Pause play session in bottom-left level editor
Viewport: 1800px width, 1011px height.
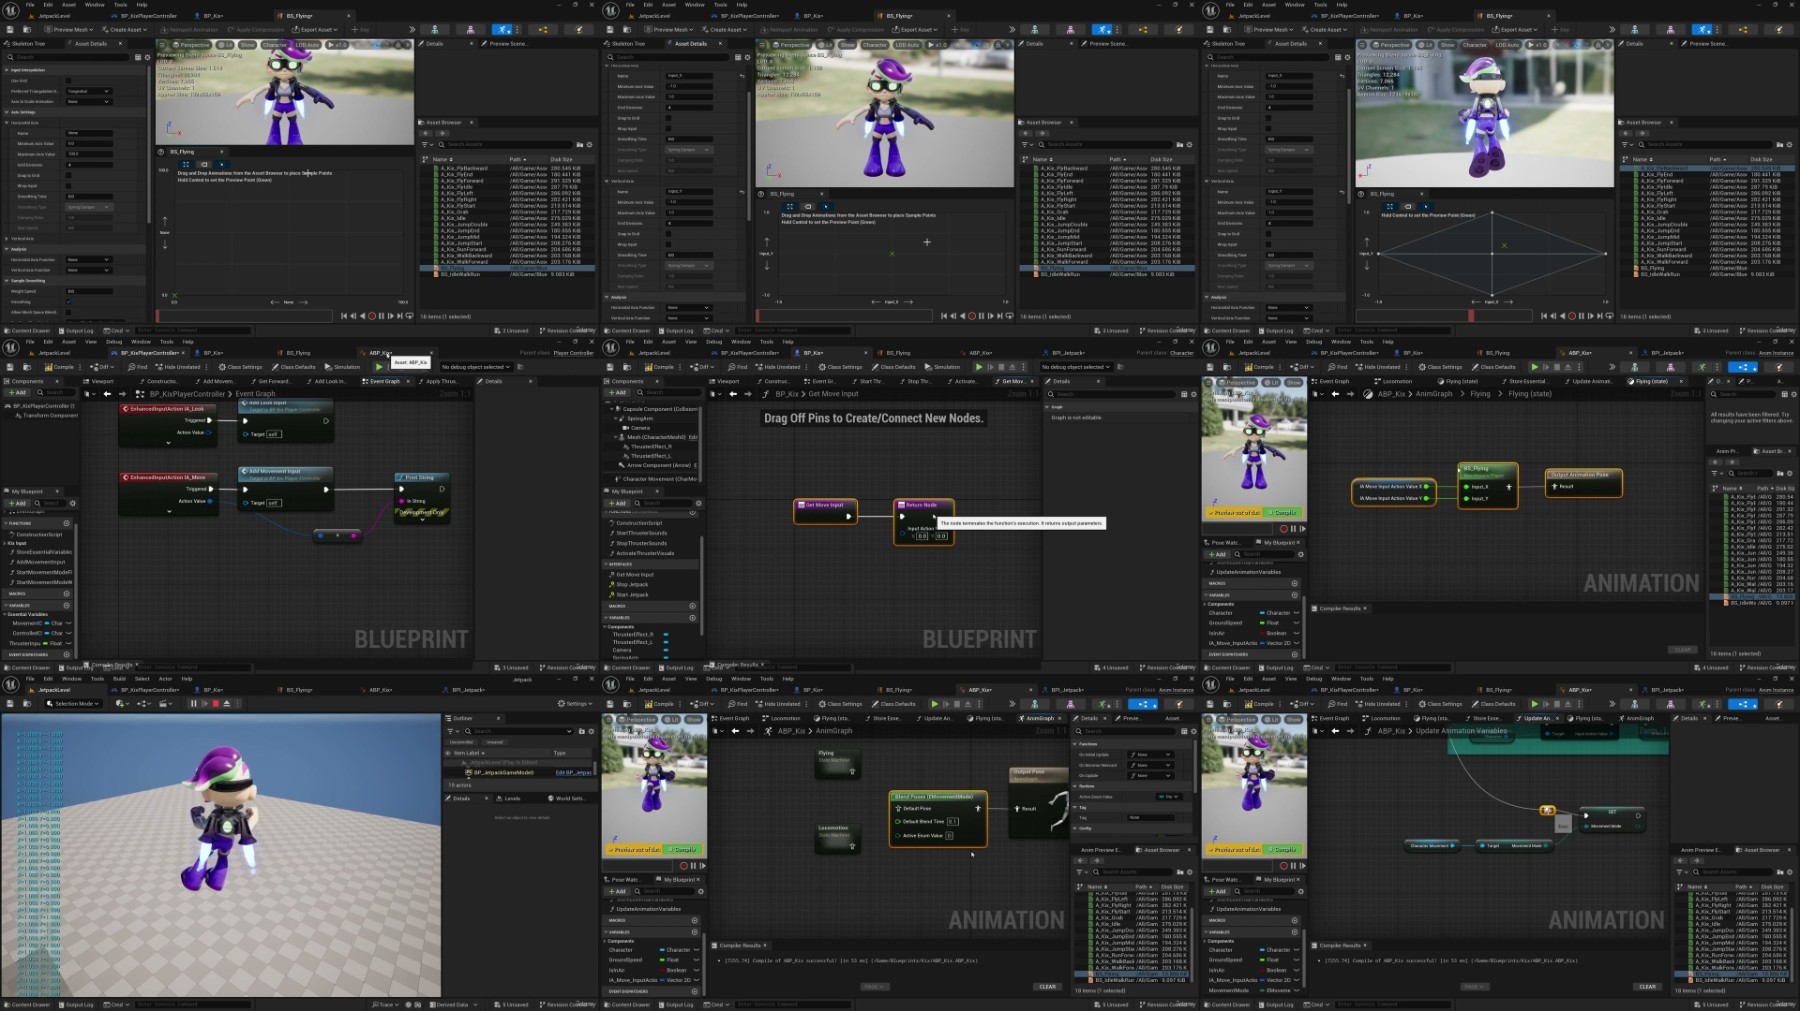click(x=193, y=704)
